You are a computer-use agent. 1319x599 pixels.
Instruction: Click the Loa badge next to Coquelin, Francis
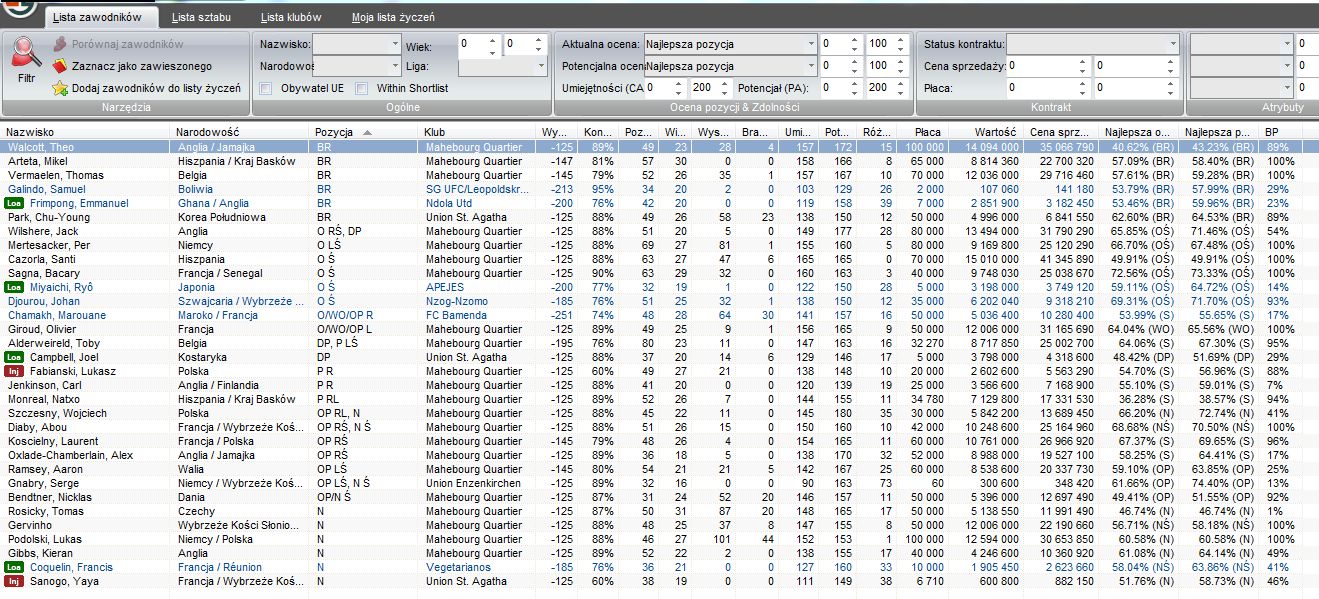pos(14,567)
